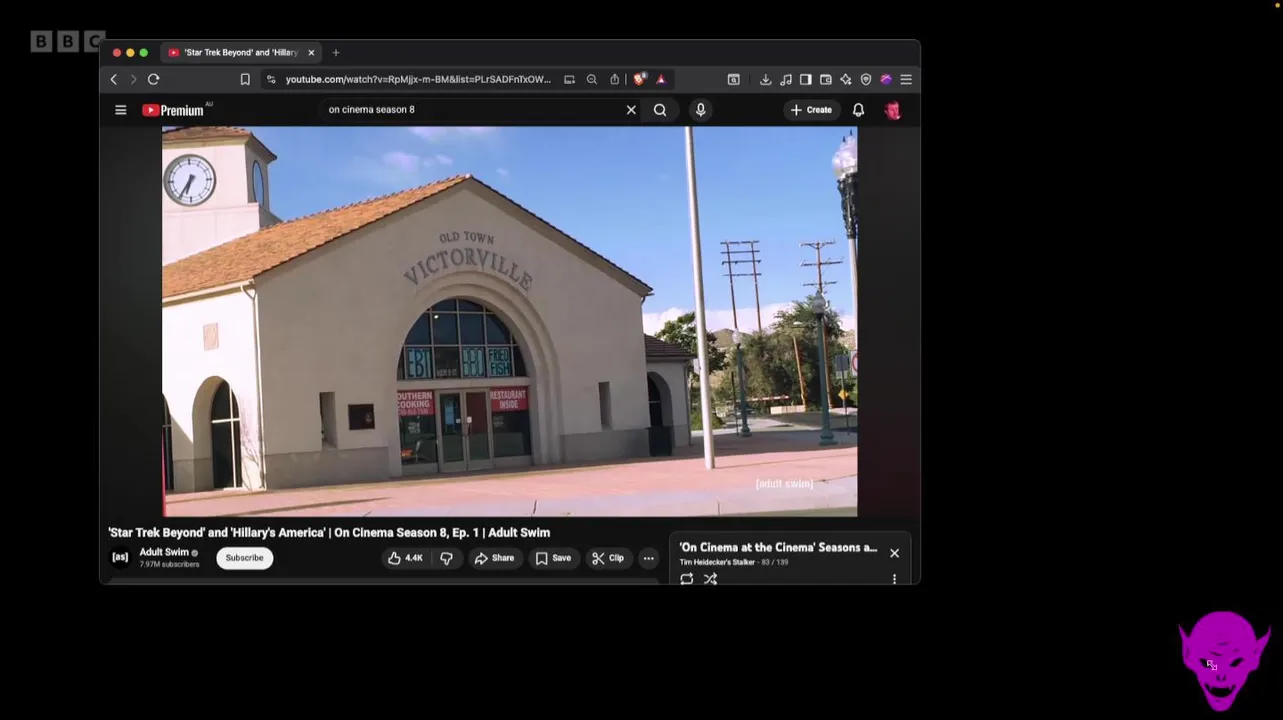Viewport: 1283px width, 720px height.
Task: Open the 'On Cinema at the Cinema' playlist title
Action: coord(778,547)
